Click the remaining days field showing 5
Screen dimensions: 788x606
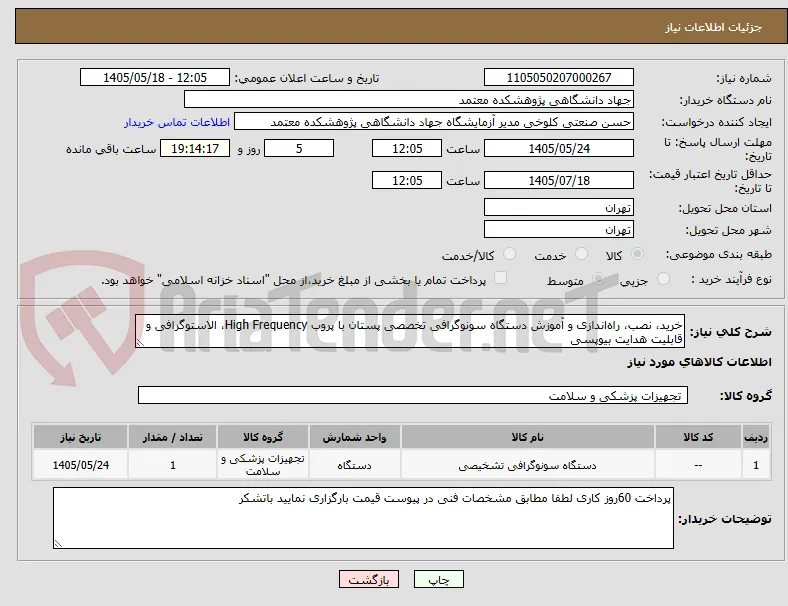point(299,148)
